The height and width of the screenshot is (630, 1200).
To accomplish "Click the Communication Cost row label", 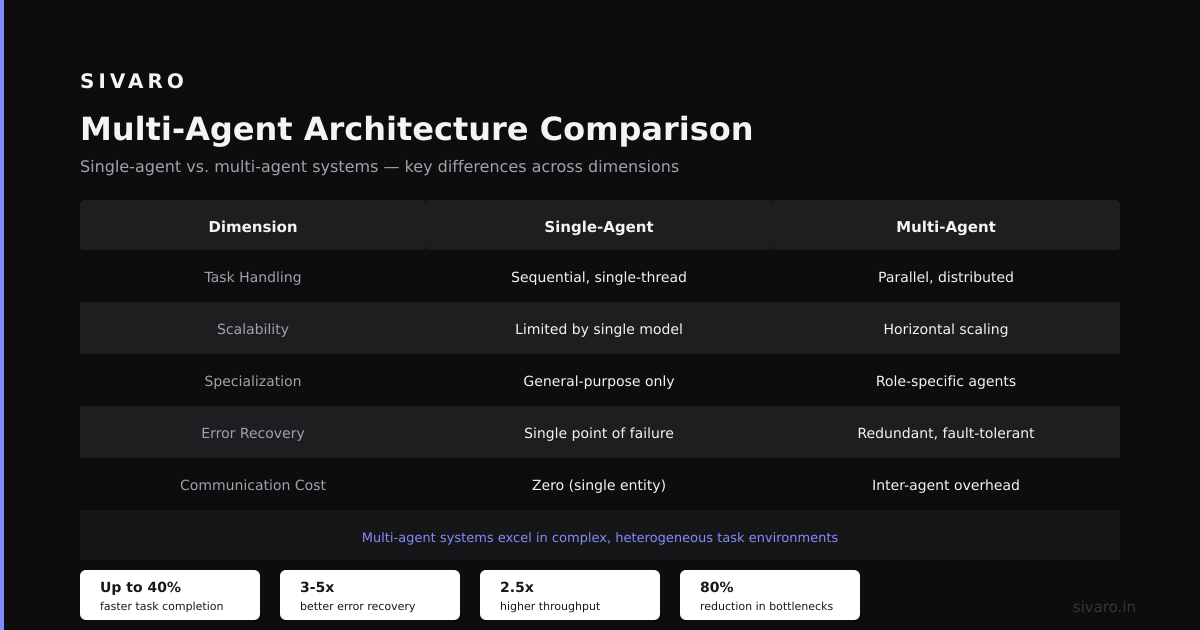I will click(x=253, y=485).
